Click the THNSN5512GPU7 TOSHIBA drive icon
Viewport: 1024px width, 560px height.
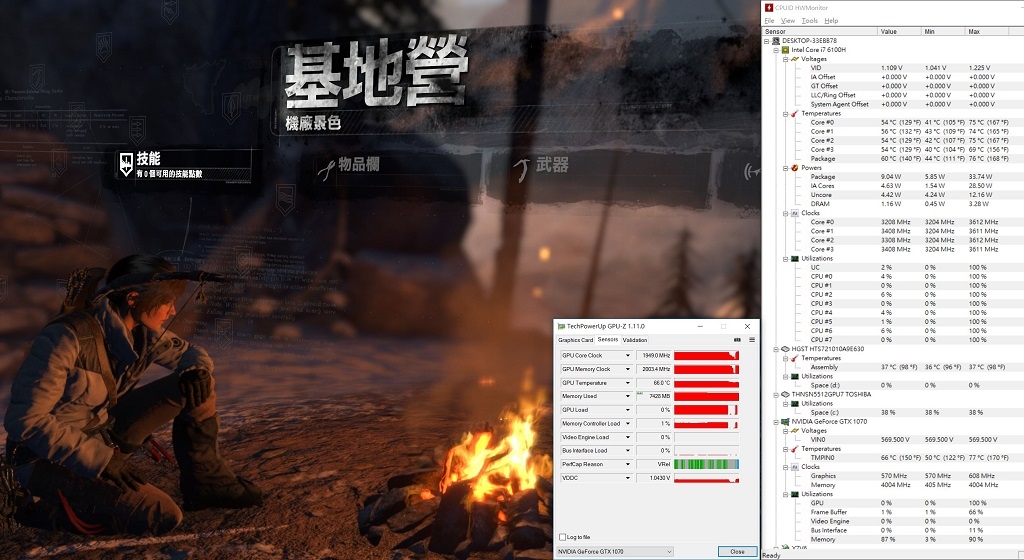click(785, 394)
